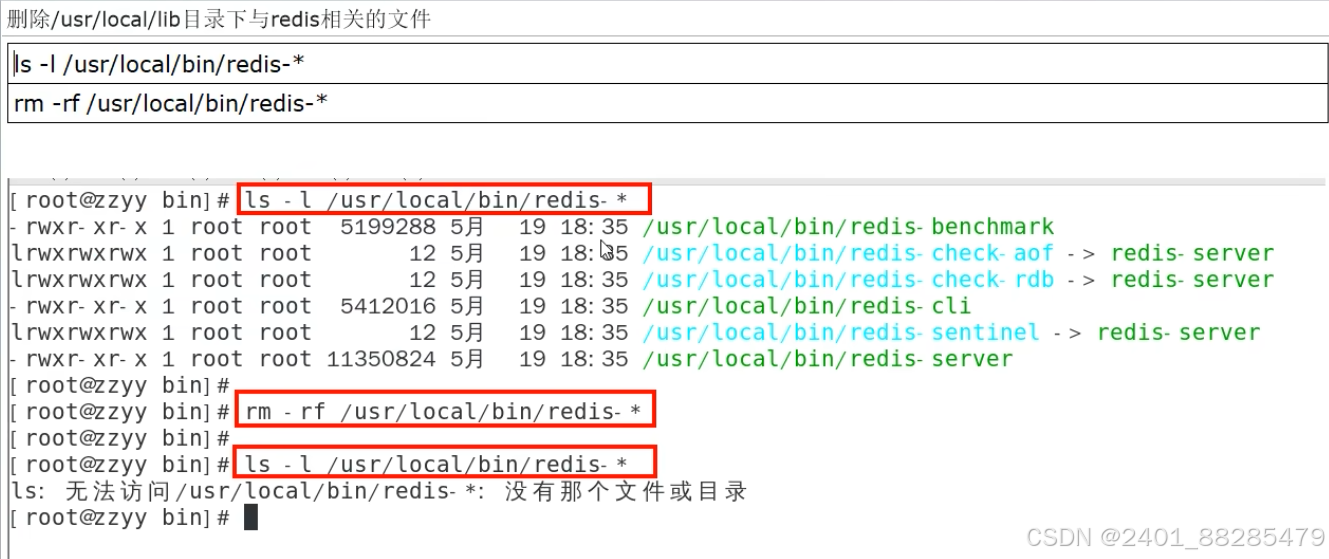This screenshot has width=1329, height=559.
Task: Click the terminal cursor at last prompt
Action: tap(251, 517)
